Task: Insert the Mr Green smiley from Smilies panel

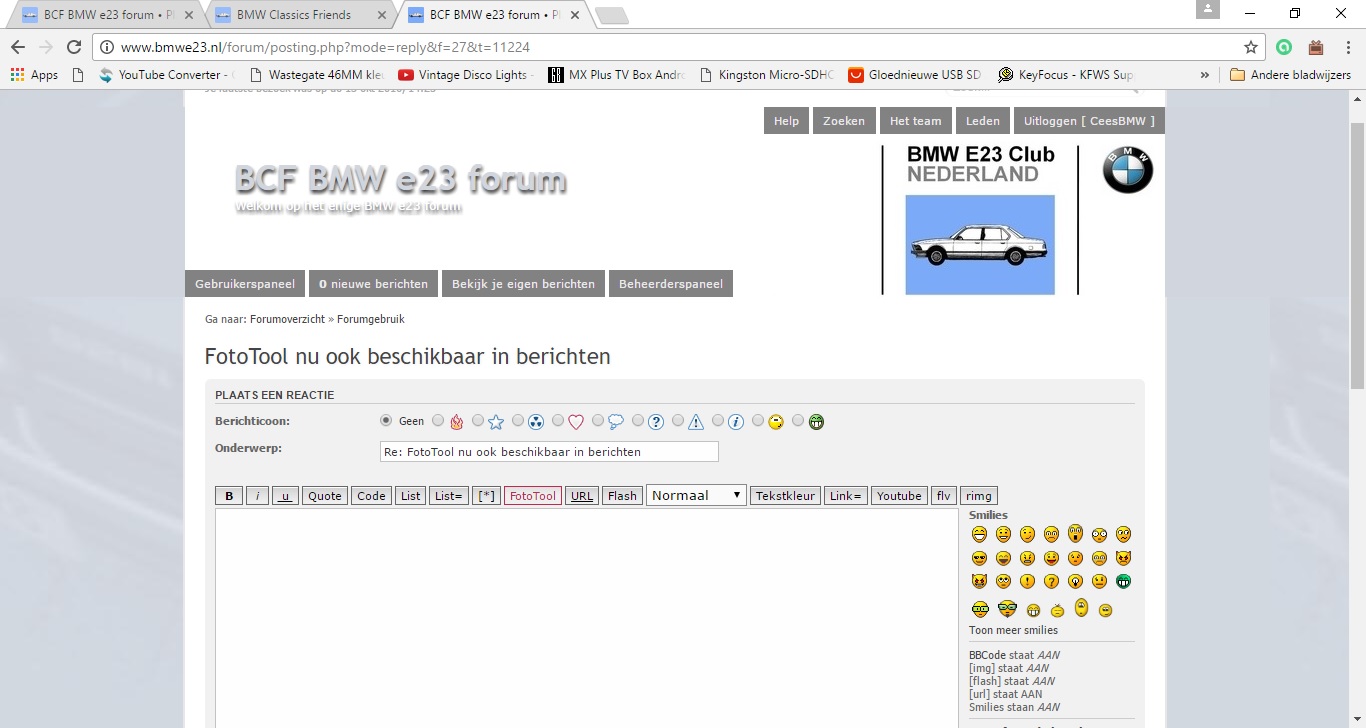Action: [1123, 581]
